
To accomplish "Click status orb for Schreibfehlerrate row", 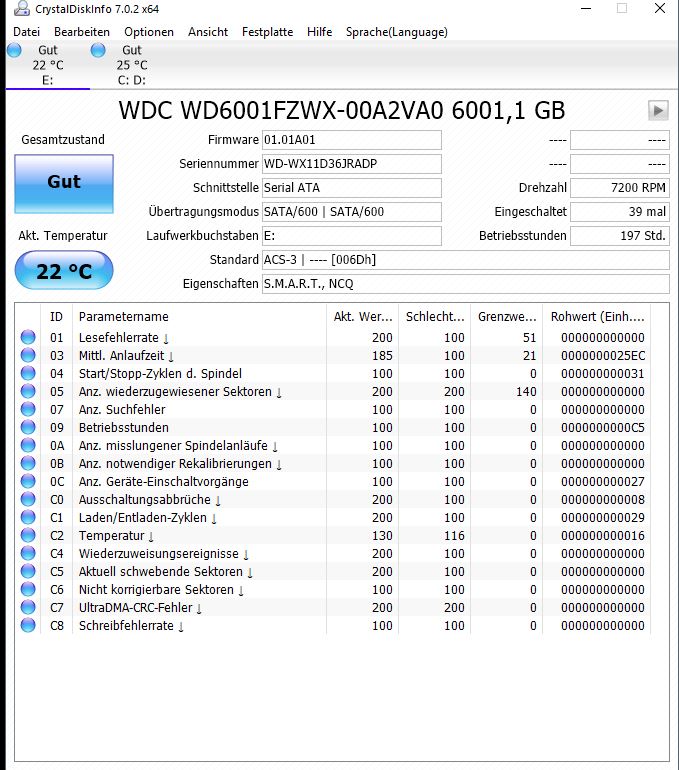I will tap(28, 626).
